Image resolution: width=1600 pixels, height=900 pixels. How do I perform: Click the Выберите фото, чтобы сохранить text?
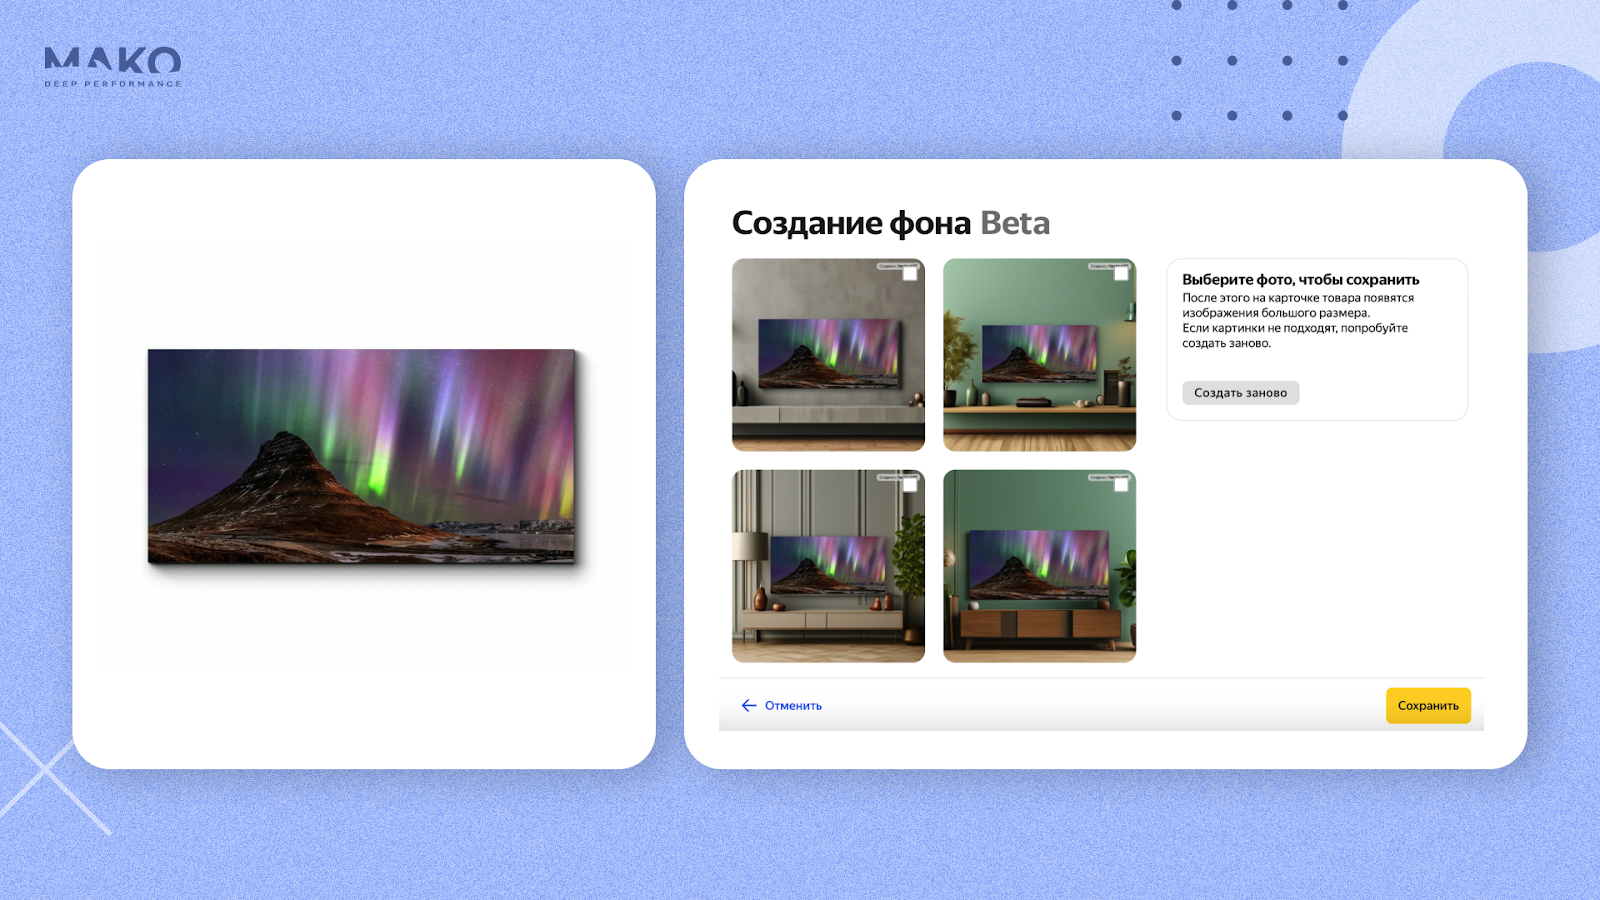coord(1300,280)
